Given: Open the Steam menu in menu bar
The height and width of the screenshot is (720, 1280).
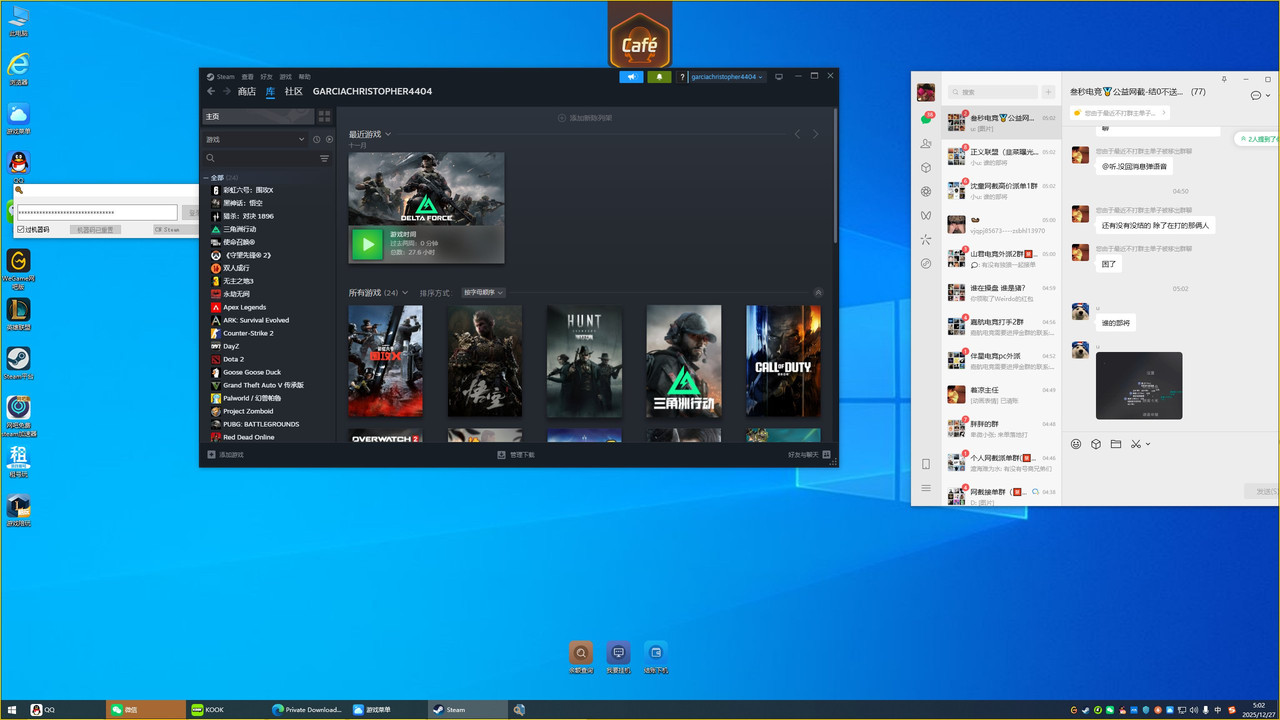Looking at the screenshot, I should point(221,77).
